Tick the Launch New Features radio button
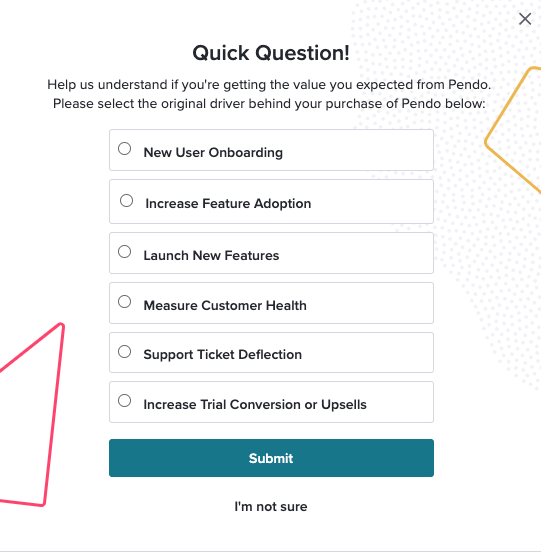The image size is (541, 552). pyautogui.click(x=125, y=252)
